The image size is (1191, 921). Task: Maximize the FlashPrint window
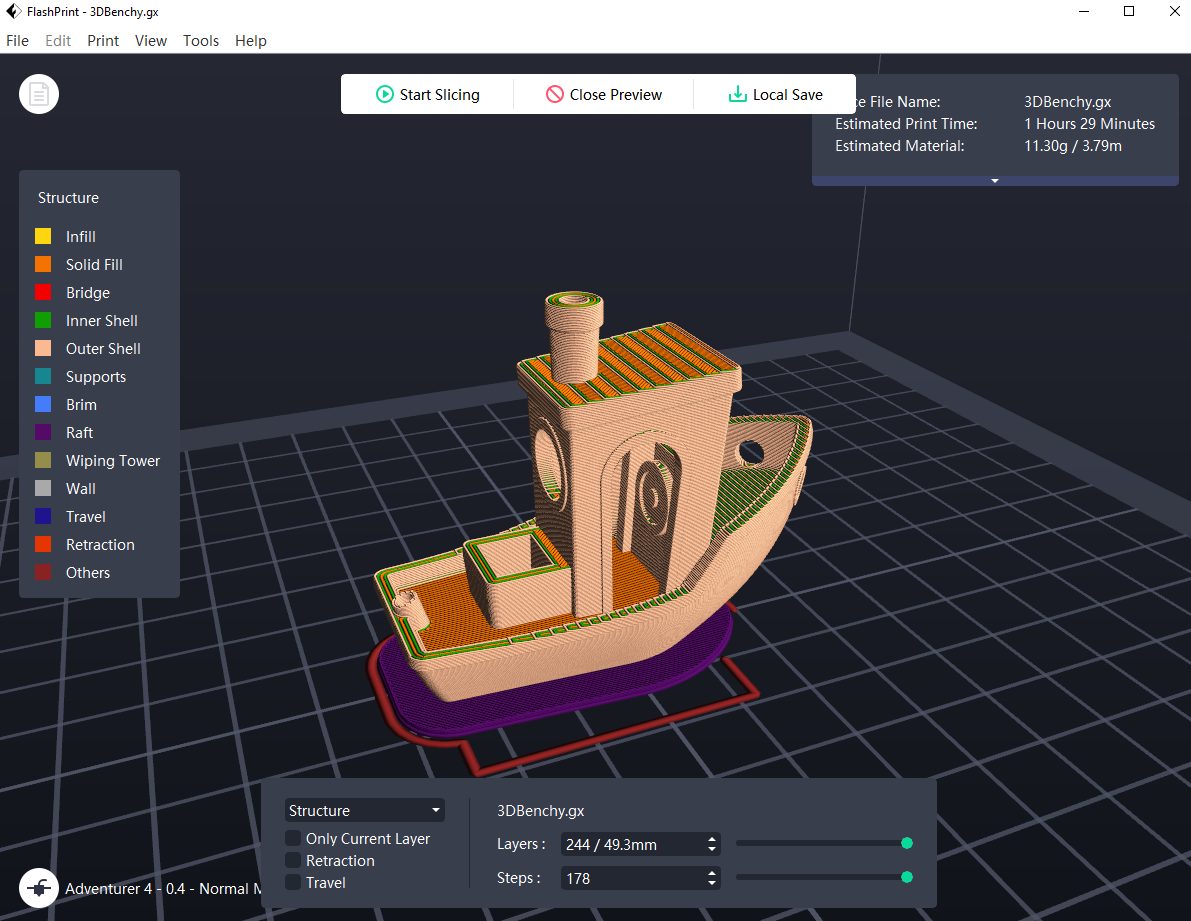click(1129, 11)
